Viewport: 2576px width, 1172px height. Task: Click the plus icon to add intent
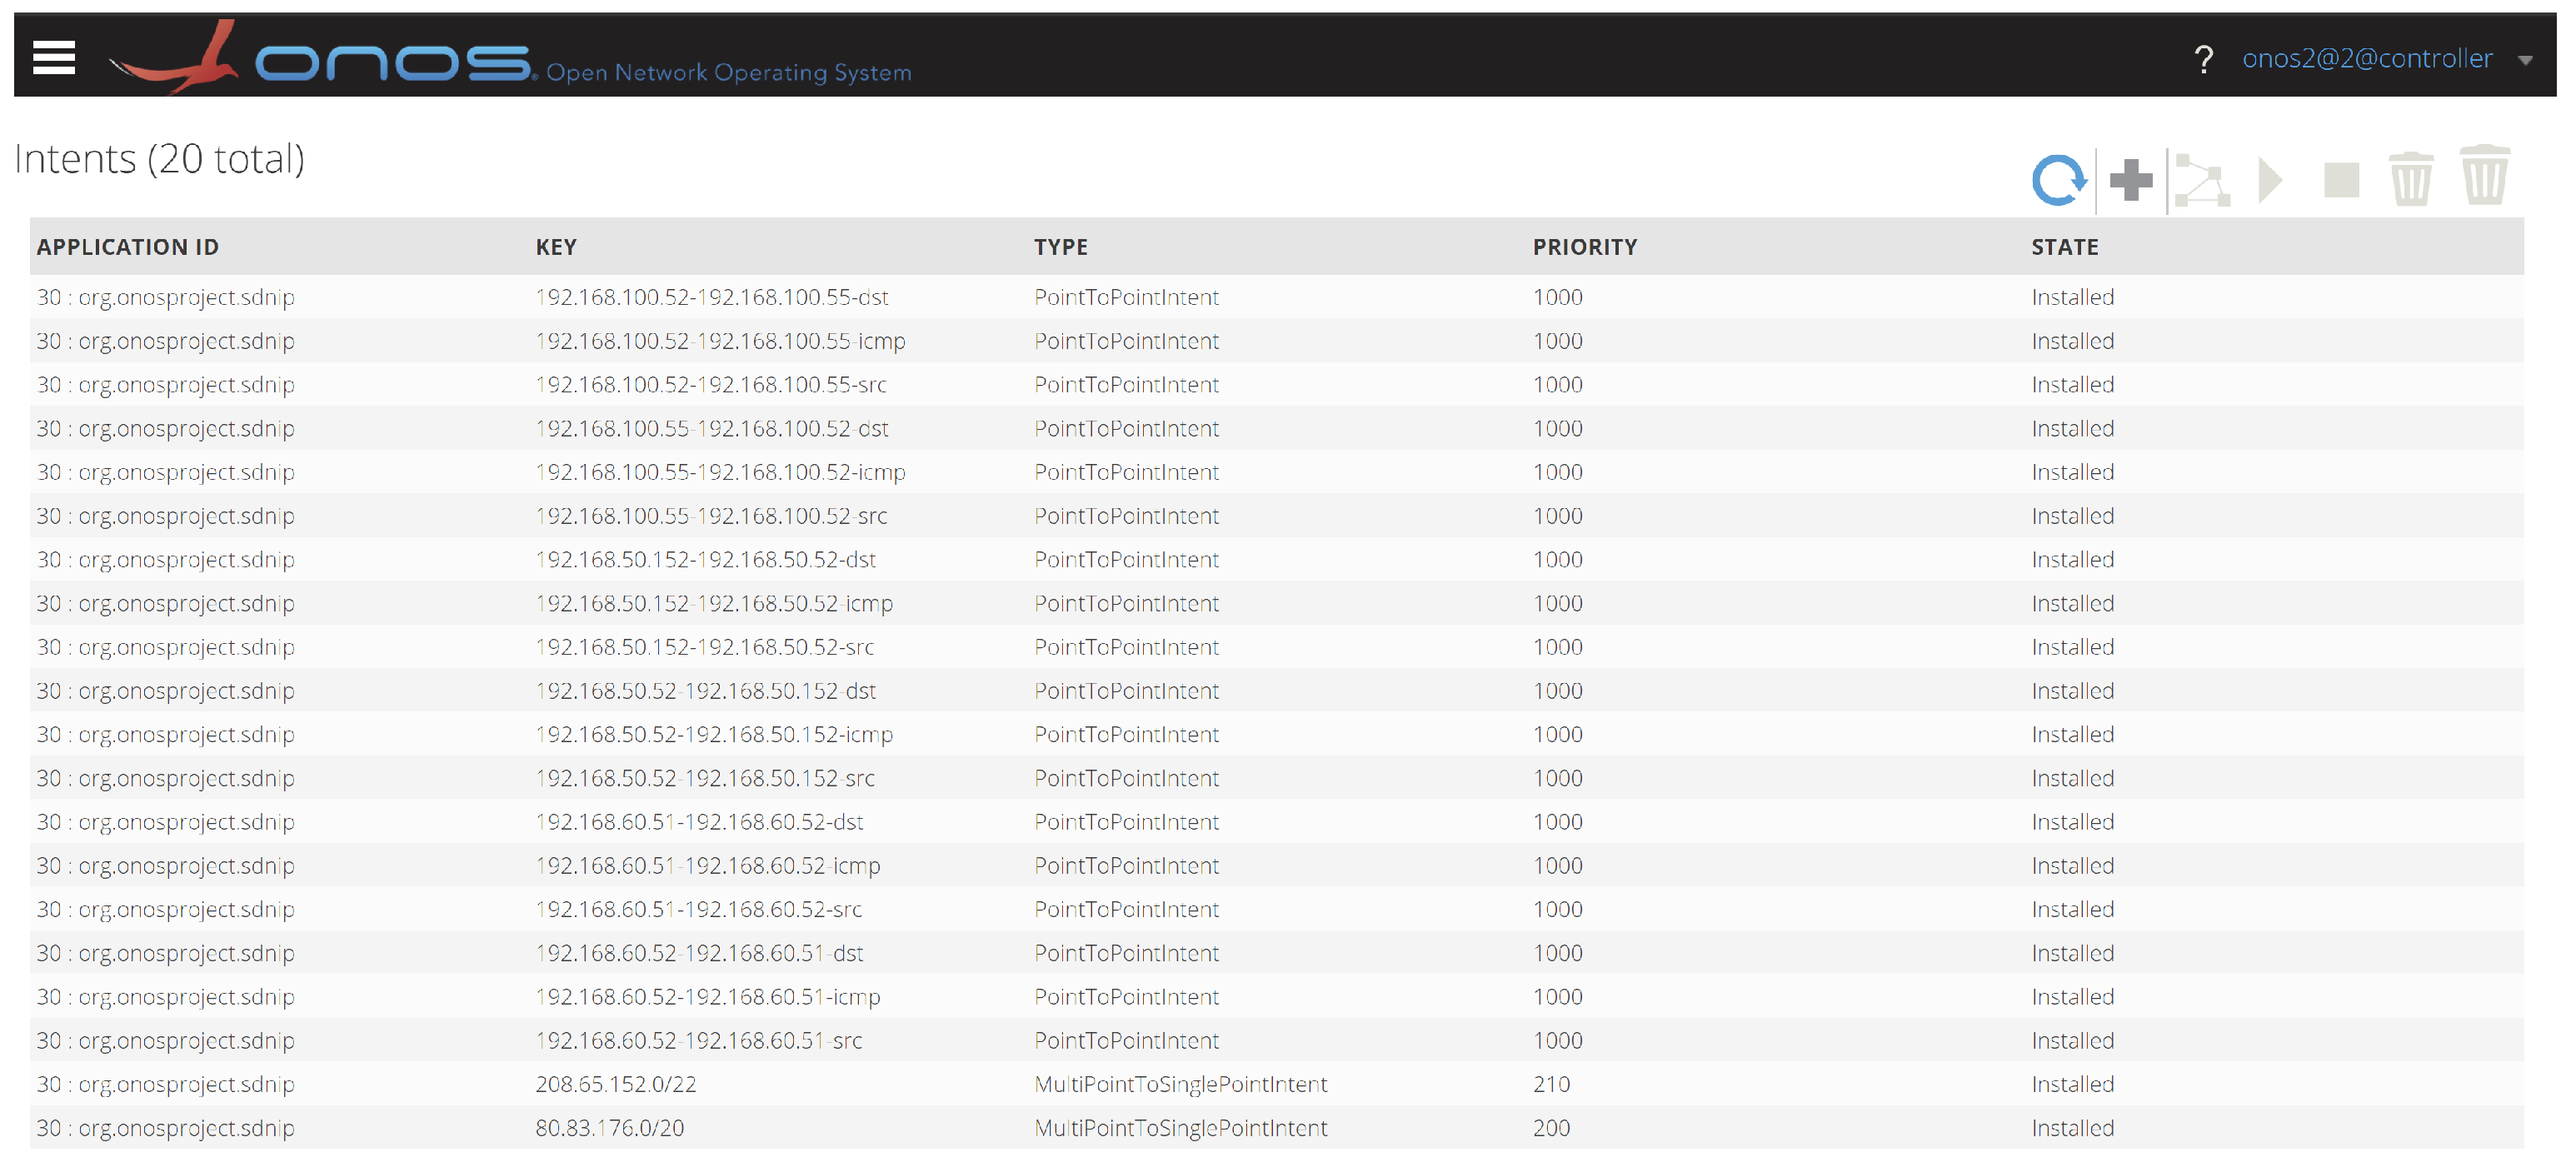tap(2131, 181)
